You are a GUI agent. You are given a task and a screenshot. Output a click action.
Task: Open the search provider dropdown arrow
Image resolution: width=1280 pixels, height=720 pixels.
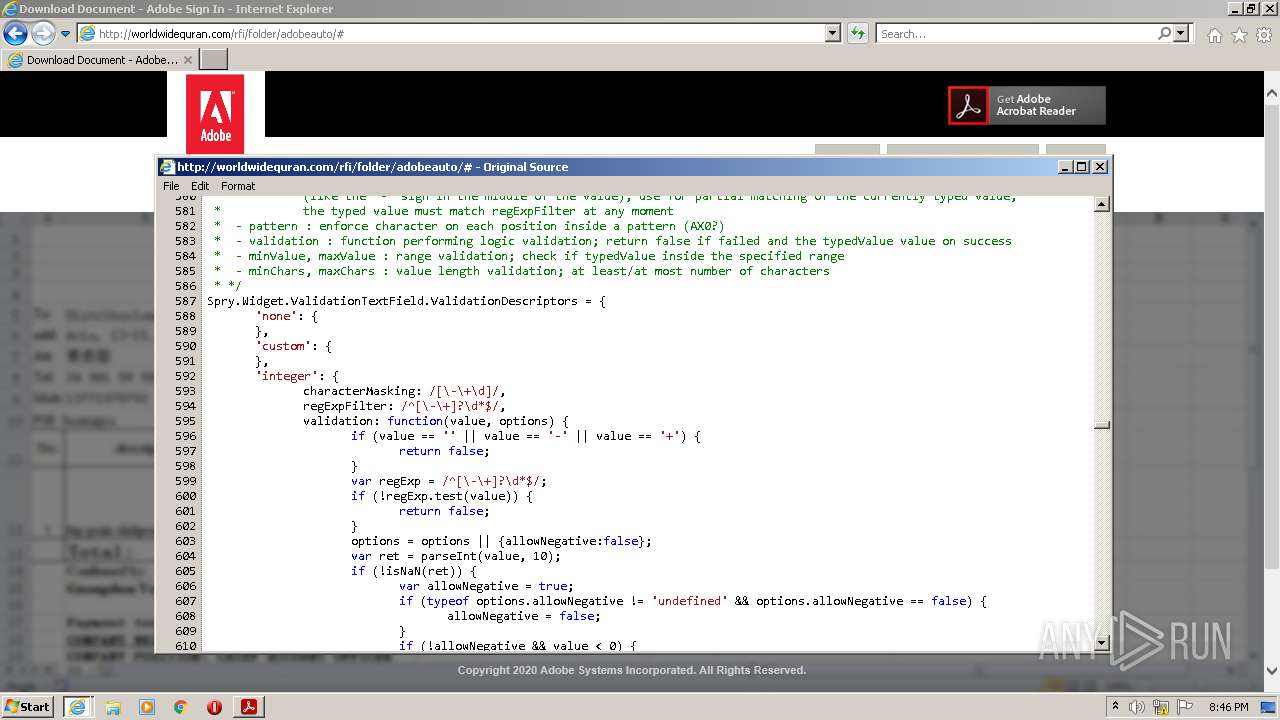(1182, 33)
